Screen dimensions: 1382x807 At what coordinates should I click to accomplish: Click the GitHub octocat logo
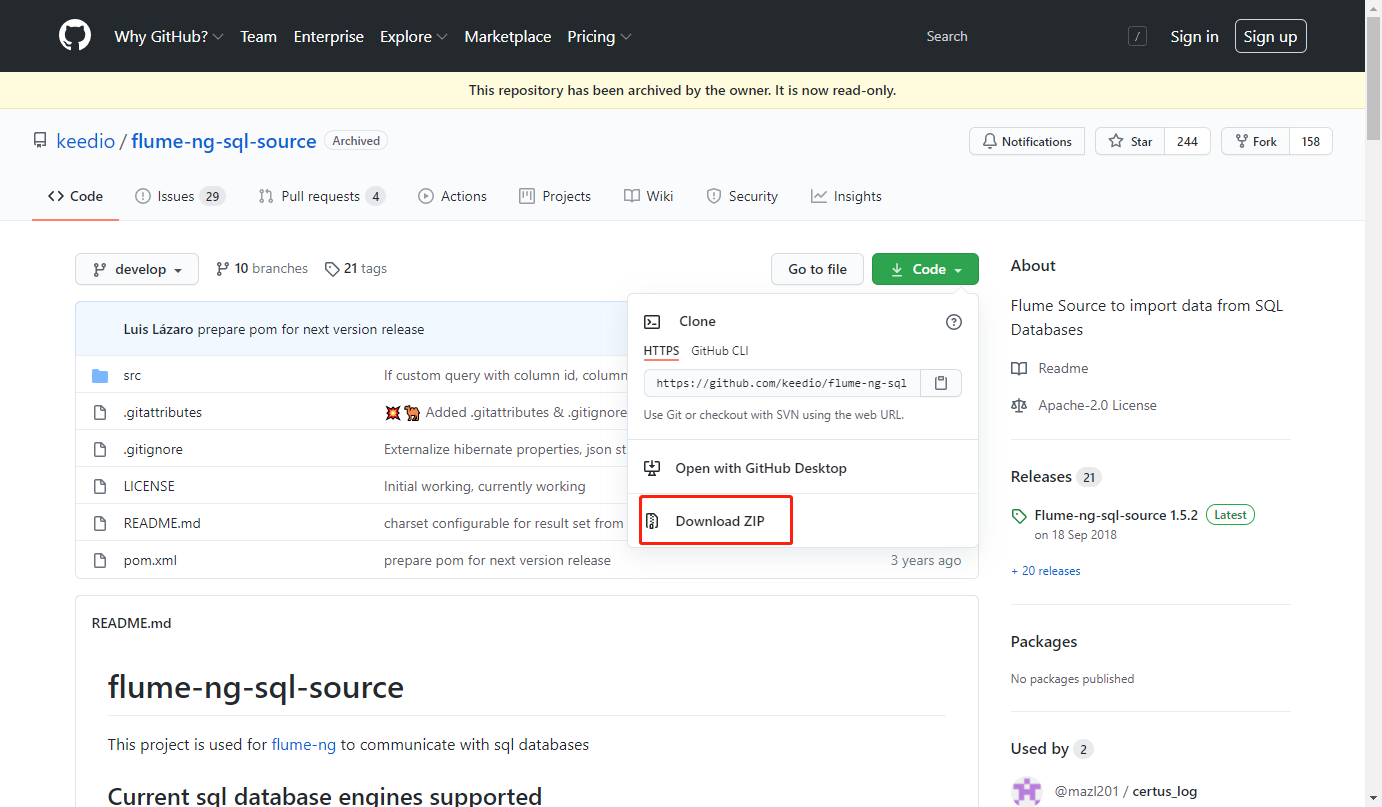[75, 36]
